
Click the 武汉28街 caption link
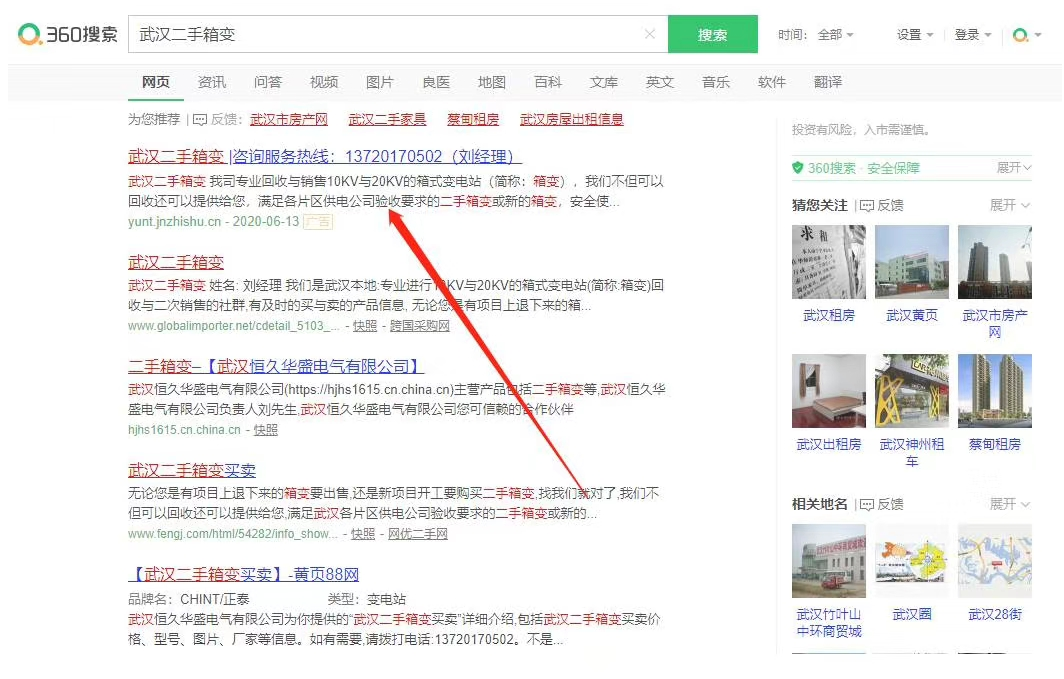click(x=995, y=614)
